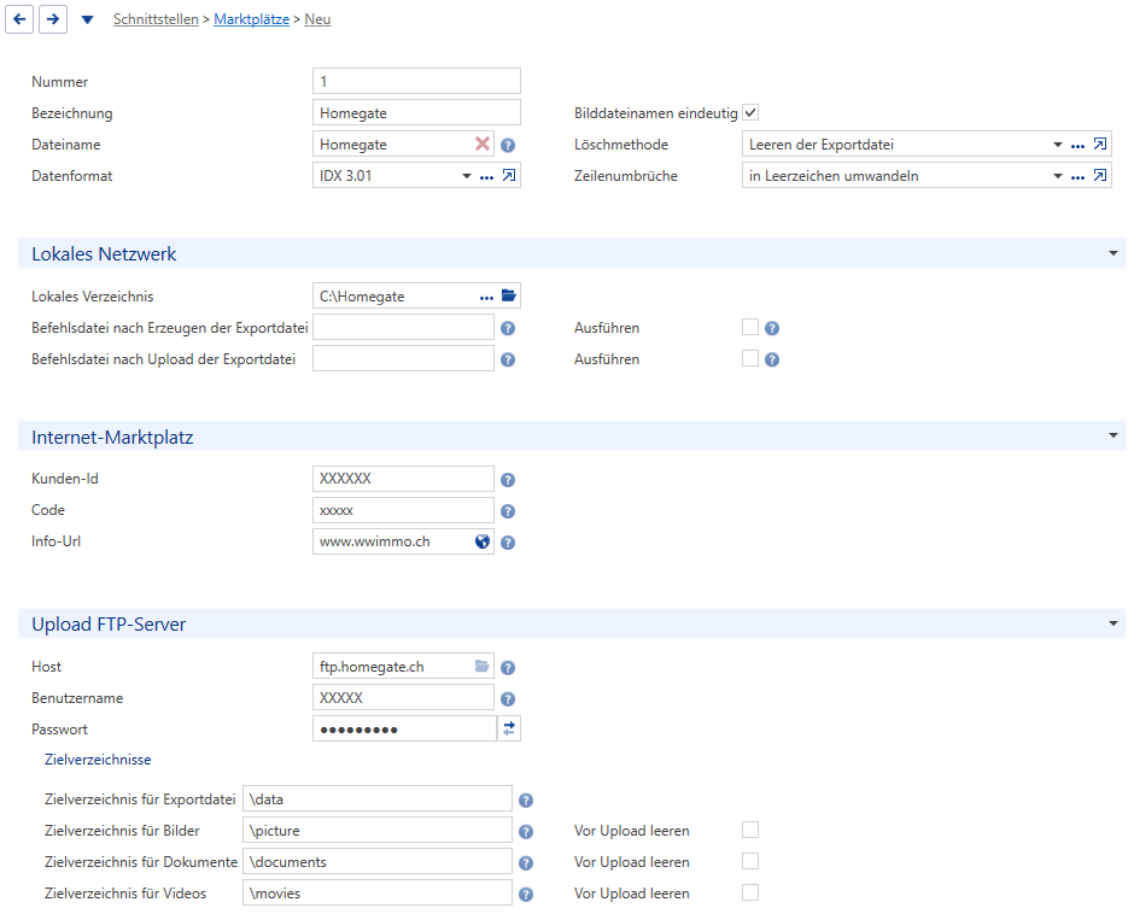Open Zeilenumbrüche record in new window
The width and height of the screenshot is (1140, 914).
click(x=1100, y=175)
